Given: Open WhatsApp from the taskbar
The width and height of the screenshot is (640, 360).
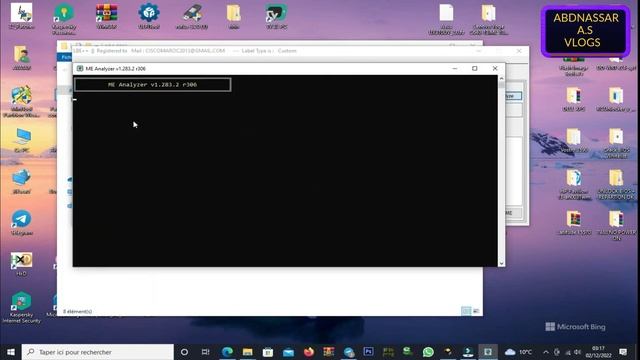Looking at the screenshot, I should pos(428,352).
